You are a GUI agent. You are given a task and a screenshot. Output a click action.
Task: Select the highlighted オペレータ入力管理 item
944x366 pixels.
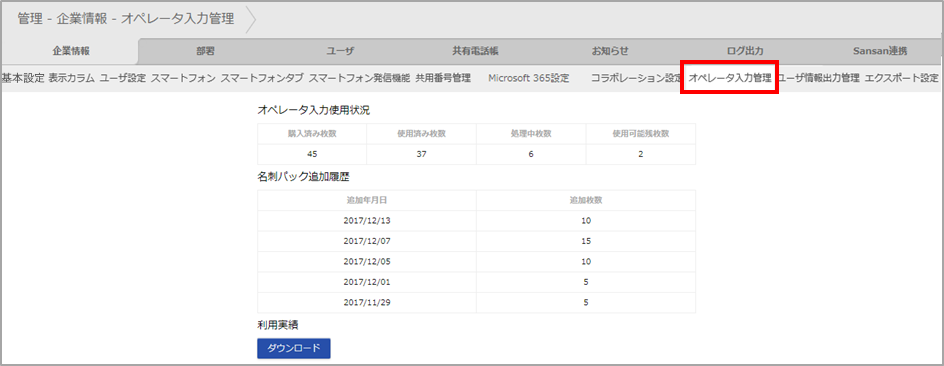[730, 78]
